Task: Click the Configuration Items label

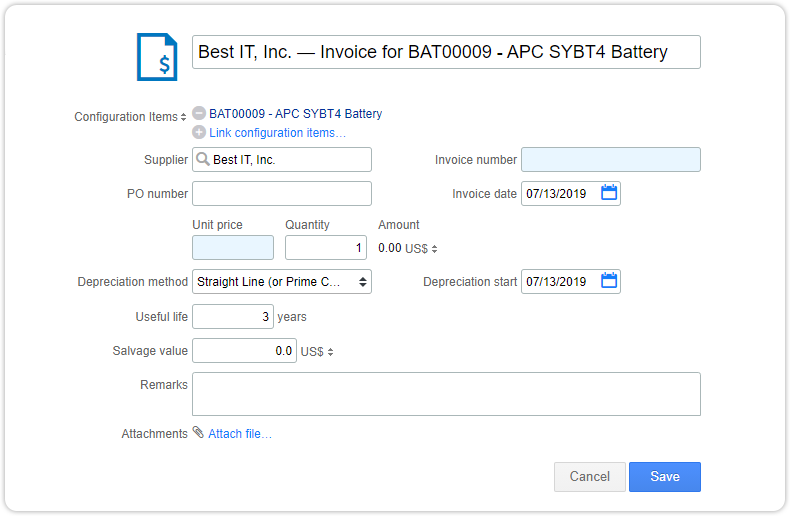Action: click(126, 117)
